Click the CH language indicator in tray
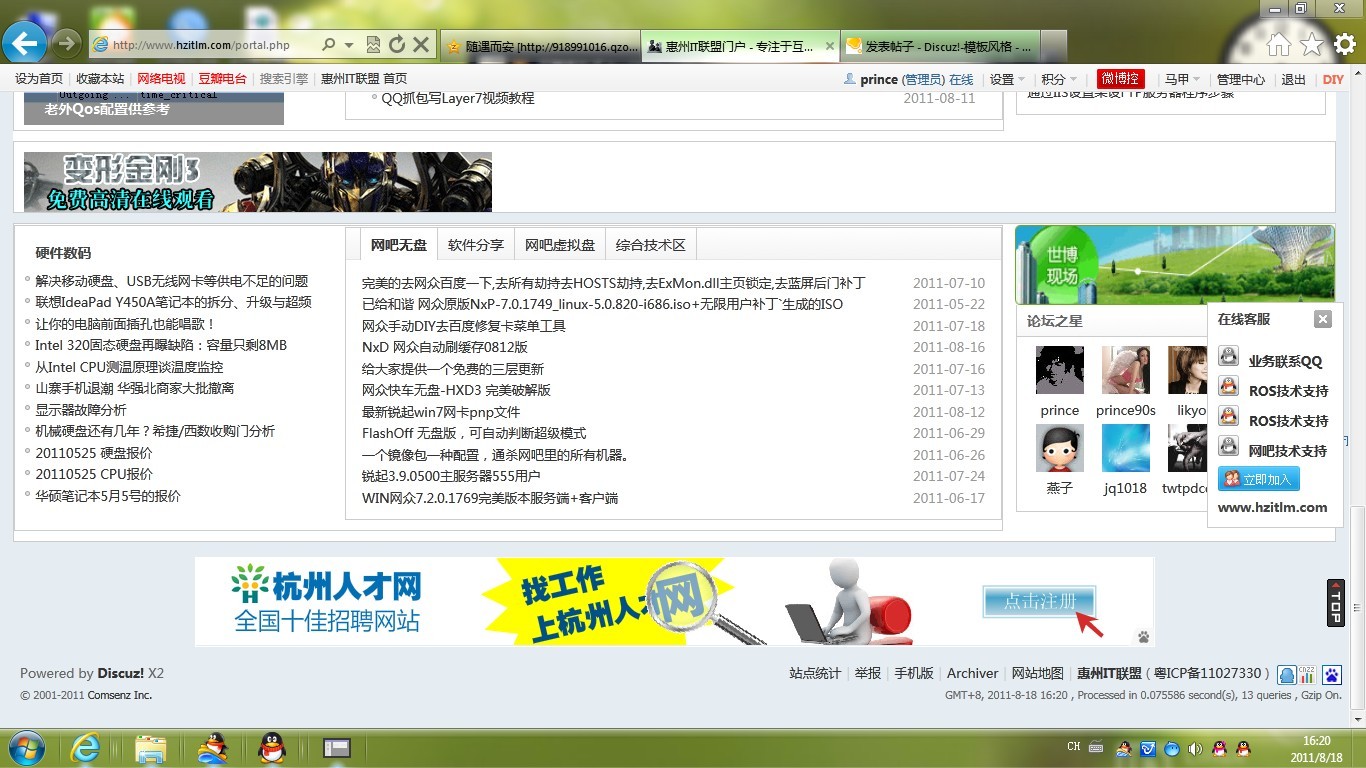The width and height of the screenshot is (1366, 768). click(x=1074, y=747)
